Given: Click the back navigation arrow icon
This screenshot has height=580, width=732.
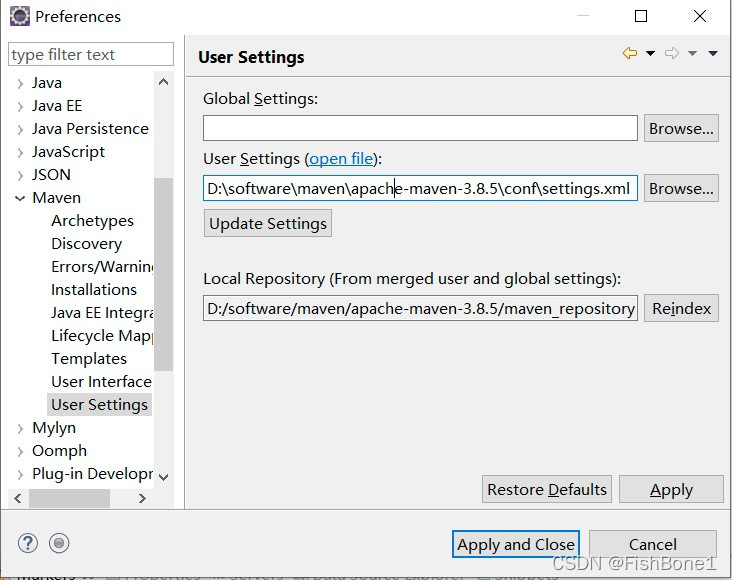Looking at the screenshot, I should (630, 53).
